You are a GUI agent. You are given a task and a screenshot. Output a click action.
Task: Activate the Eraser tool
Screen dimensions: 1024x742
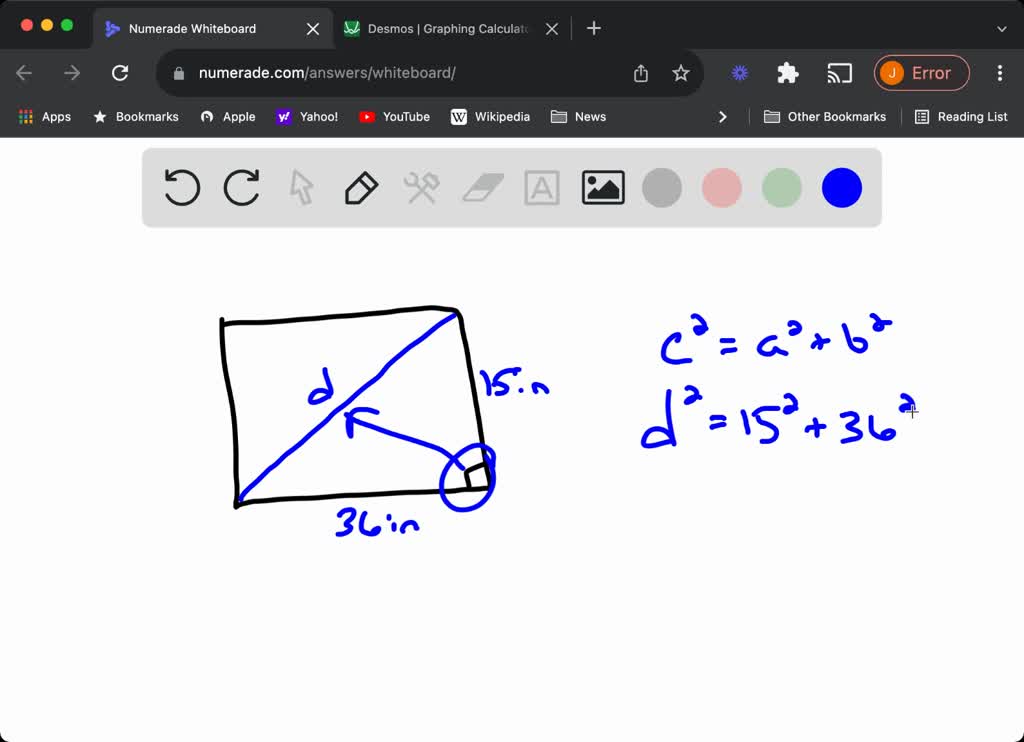(481, 187)
